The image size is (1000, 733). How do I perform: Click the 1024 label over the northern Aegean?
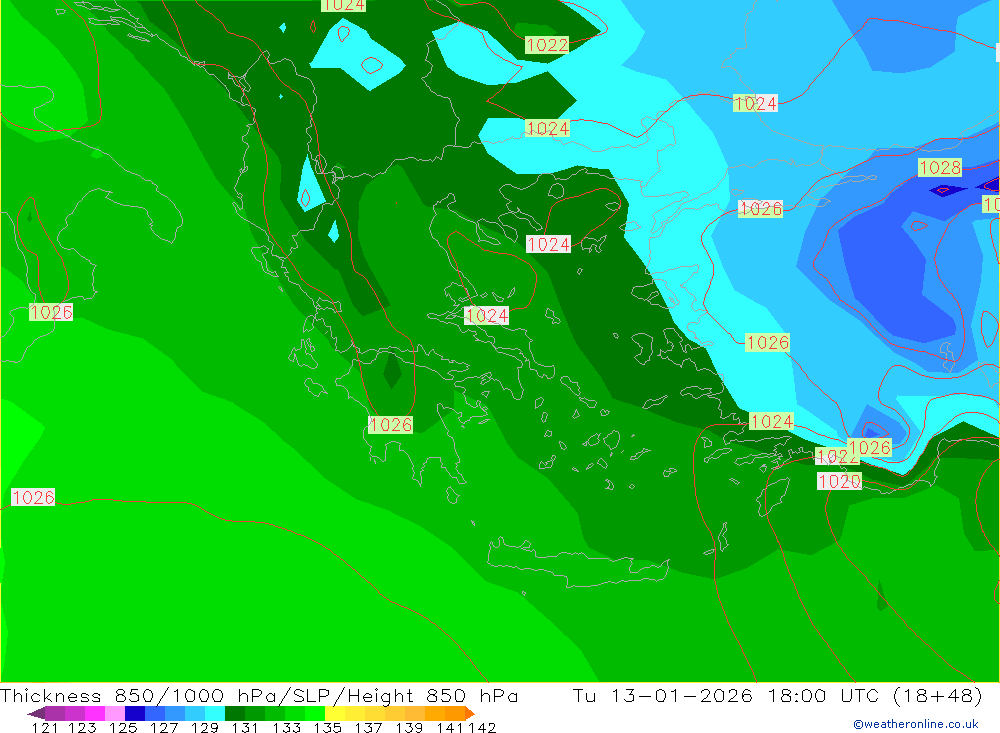pyautogui.click(x=548, y=244)
